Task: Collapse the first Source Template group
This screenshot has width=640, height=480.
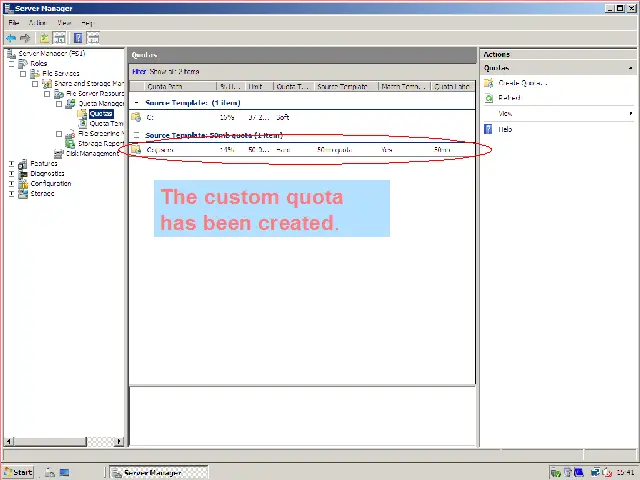Action: (137, 103)
